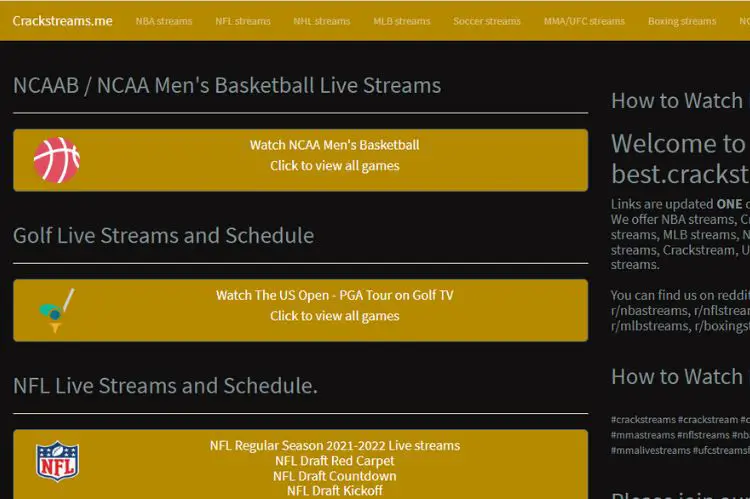Viewport: 750px width, 499px height.
Task: Click the #crackstreams hashtag in sidebar
Action: tap(643, 420)
